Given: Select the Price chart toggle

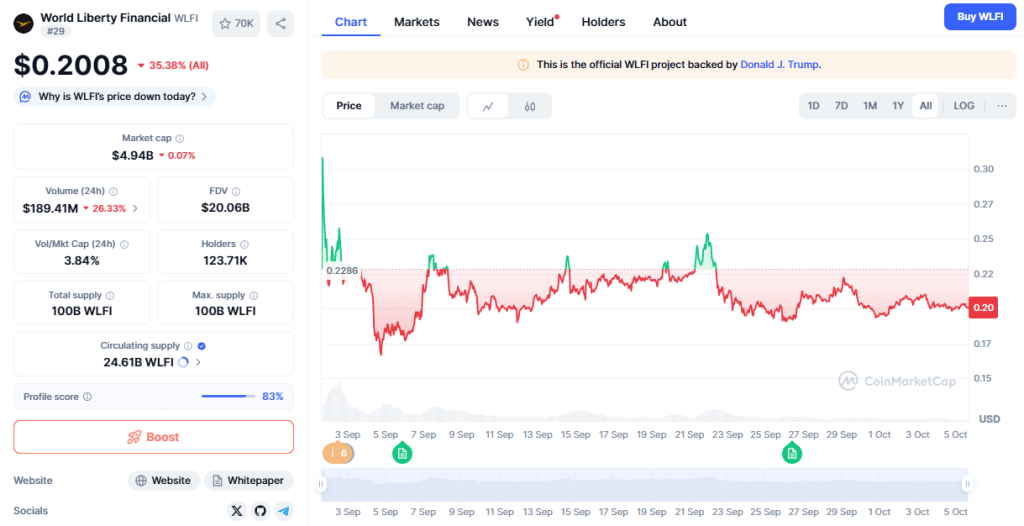Looking at the screenshot, I should [x=349, y=106].
